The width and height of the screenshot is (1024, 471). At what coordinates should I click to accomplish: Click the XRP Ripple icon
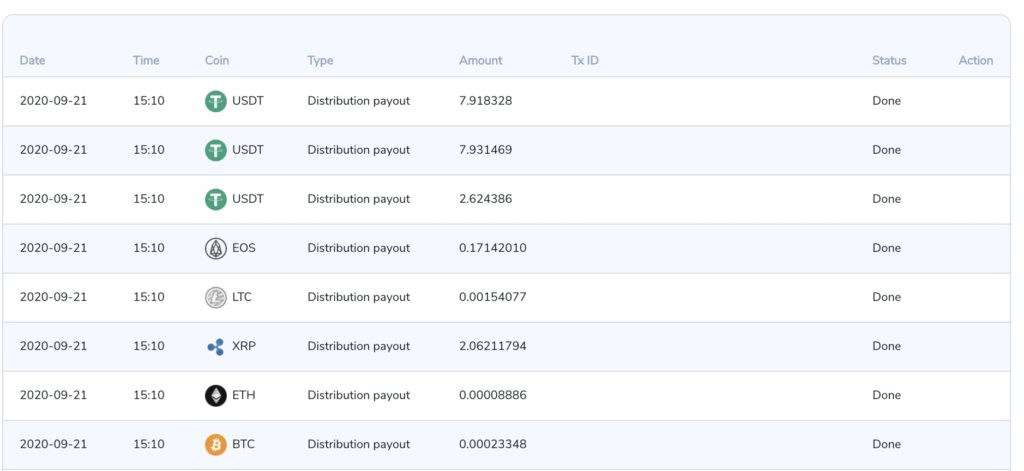coord(215,346)
